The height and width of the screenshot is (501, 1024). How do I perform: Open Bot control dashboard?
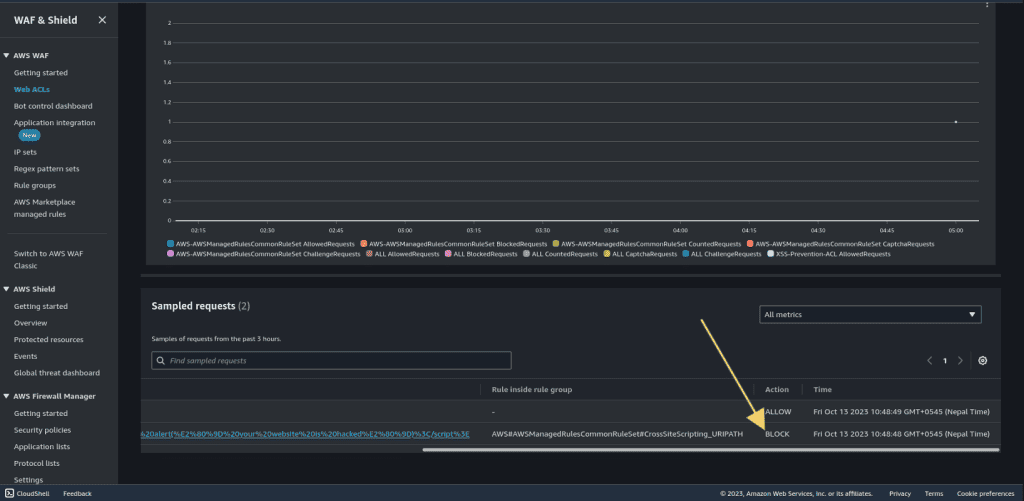pos(53,106)
